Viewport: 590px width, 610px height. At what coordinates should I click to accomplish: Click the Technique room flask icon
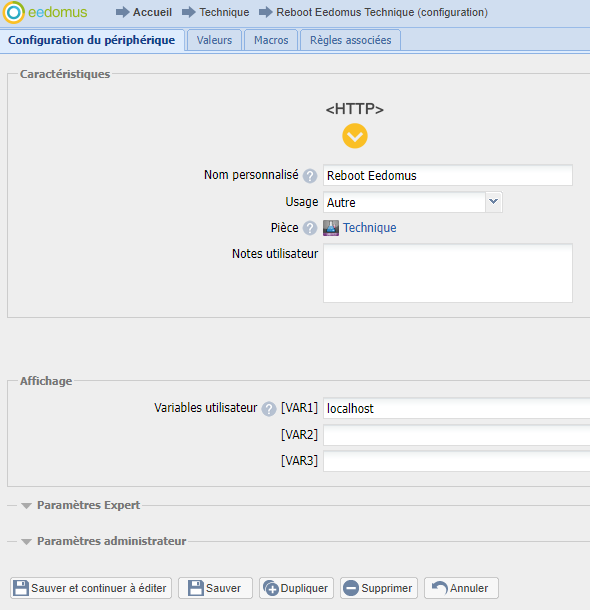(331, 228)
